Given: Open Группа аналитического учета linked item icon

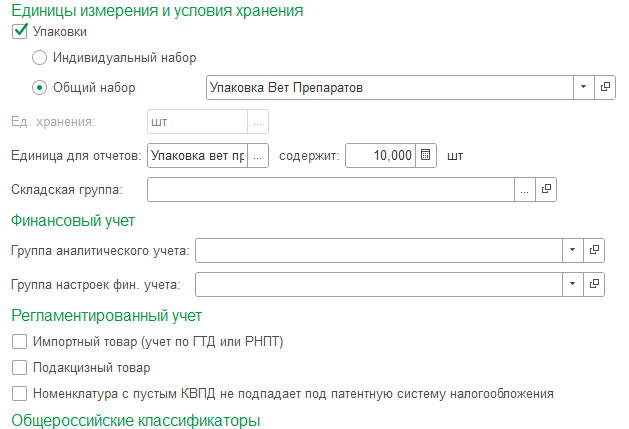Looking at the screenshot, I should pos(593,250).
